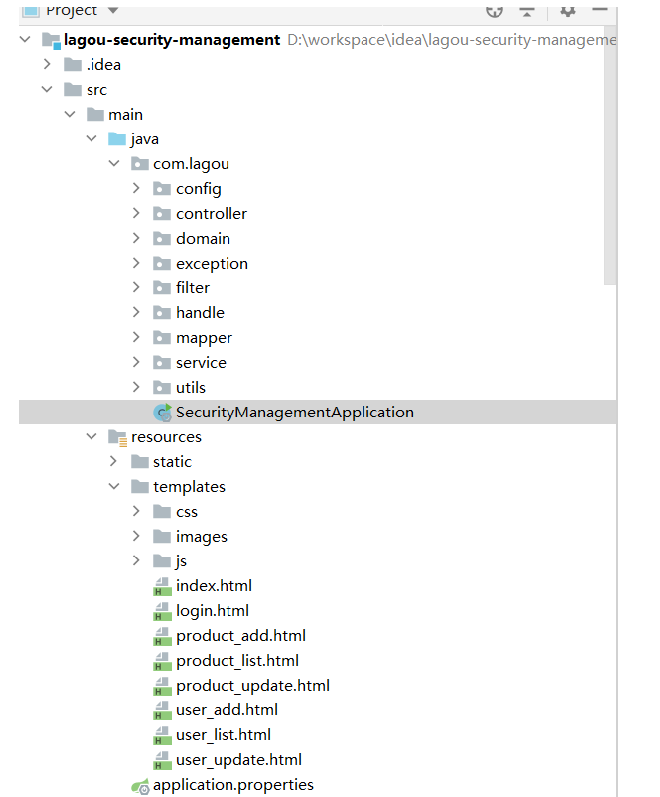Expand the handle package chevron

click(136, 312)
